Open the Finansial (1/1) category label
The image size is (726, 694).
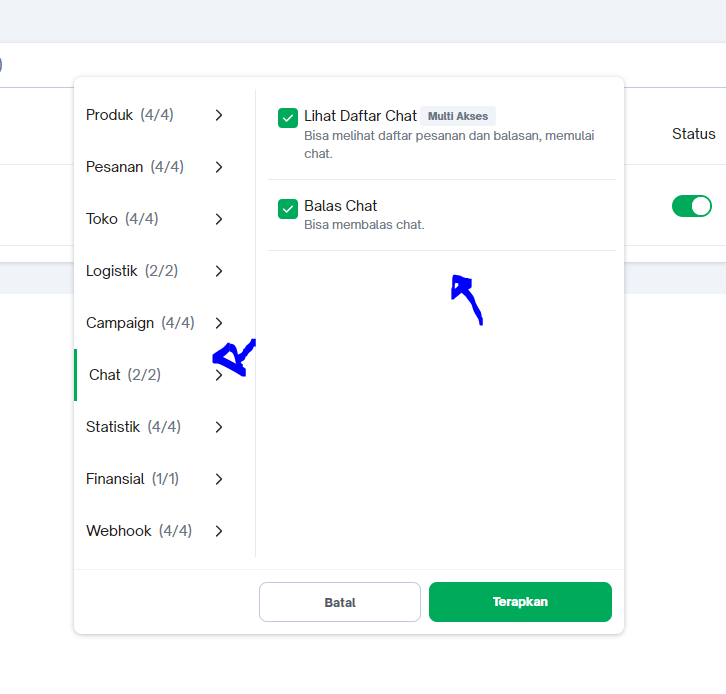(x=132, y=479)
